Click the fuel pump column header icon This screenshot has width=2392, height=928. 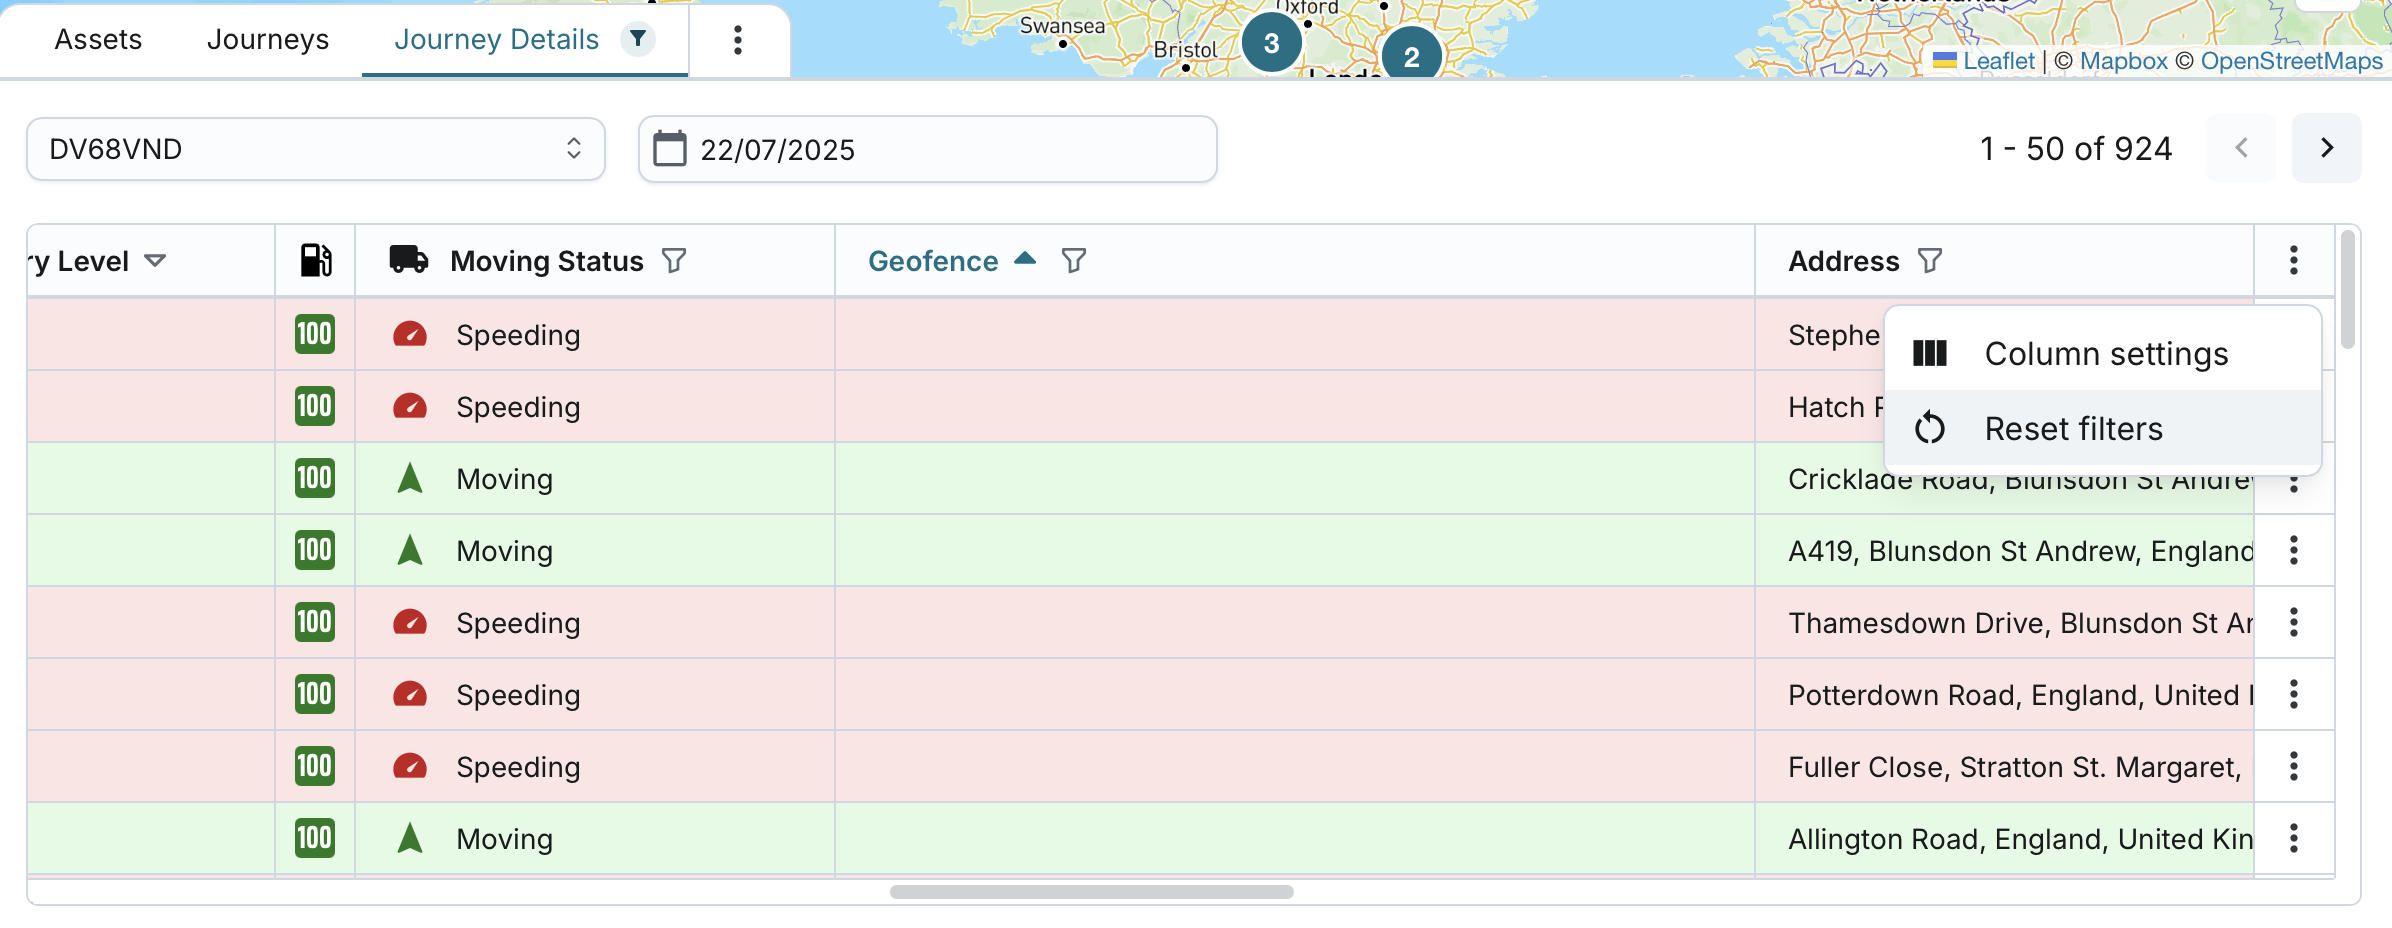[x=316, y=260]
